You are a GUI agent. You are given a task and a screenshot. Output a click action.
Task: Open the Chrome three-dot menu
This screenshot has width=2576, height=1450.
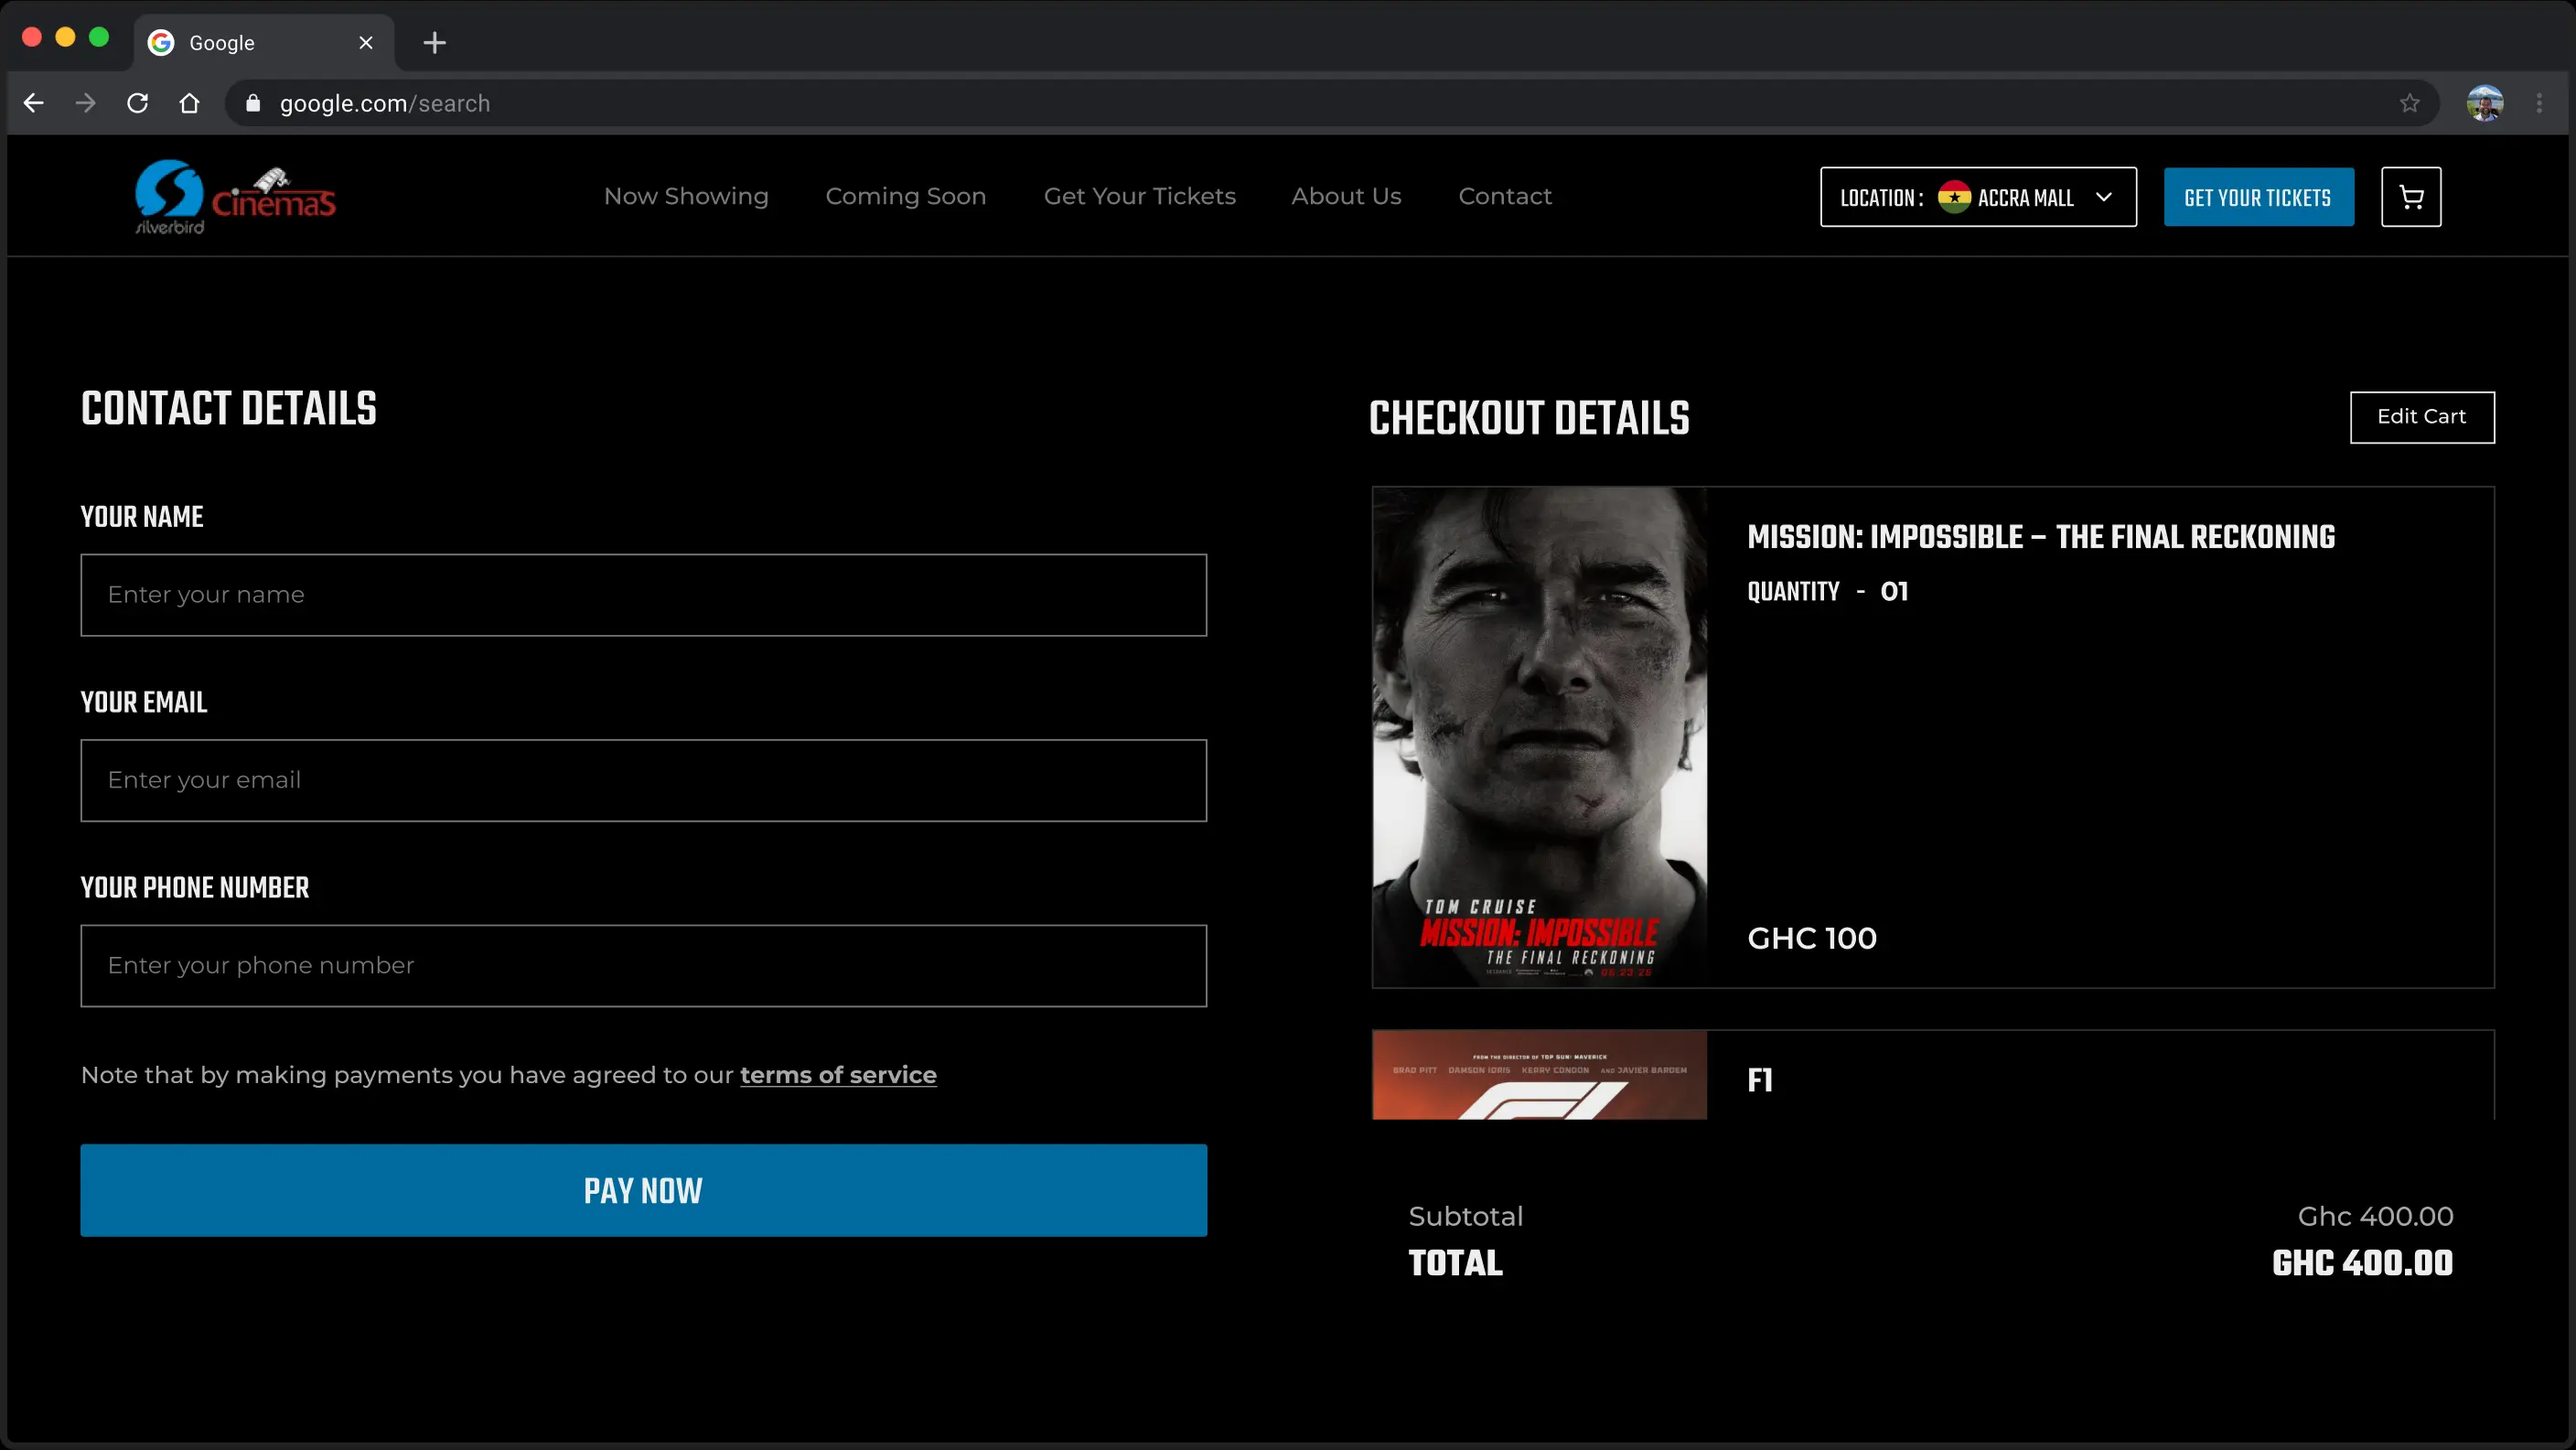[x=2539, y=103]
